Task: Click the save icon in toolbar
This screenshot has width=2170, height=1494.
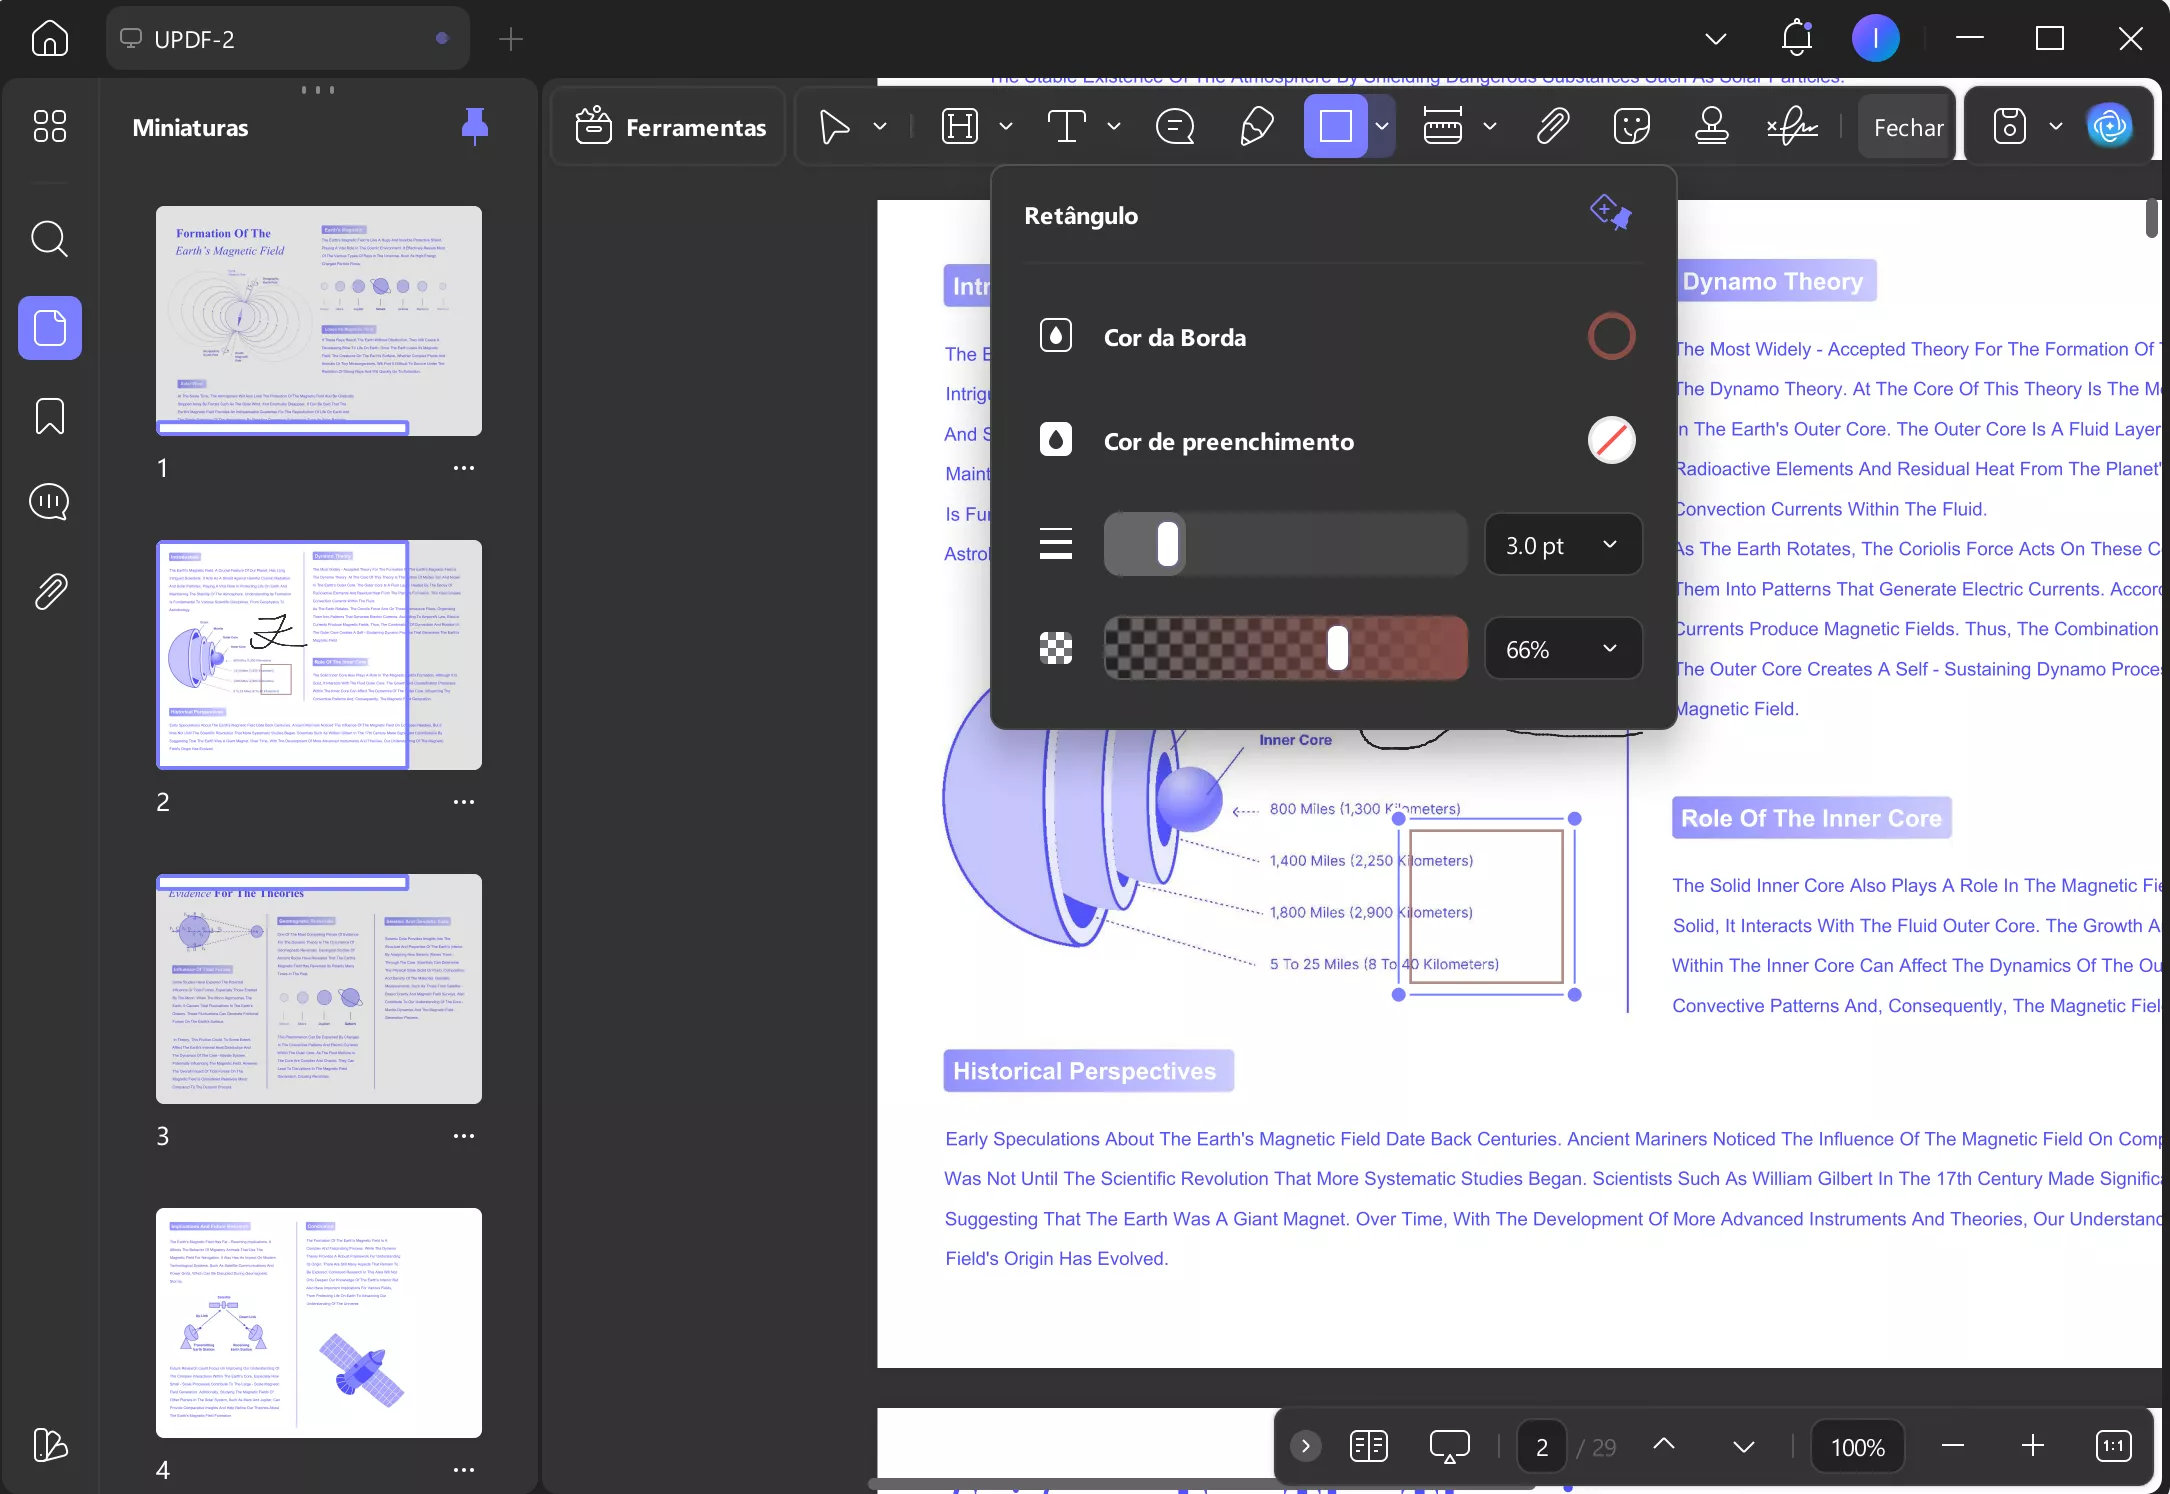Action: (x=2010, y=127)
